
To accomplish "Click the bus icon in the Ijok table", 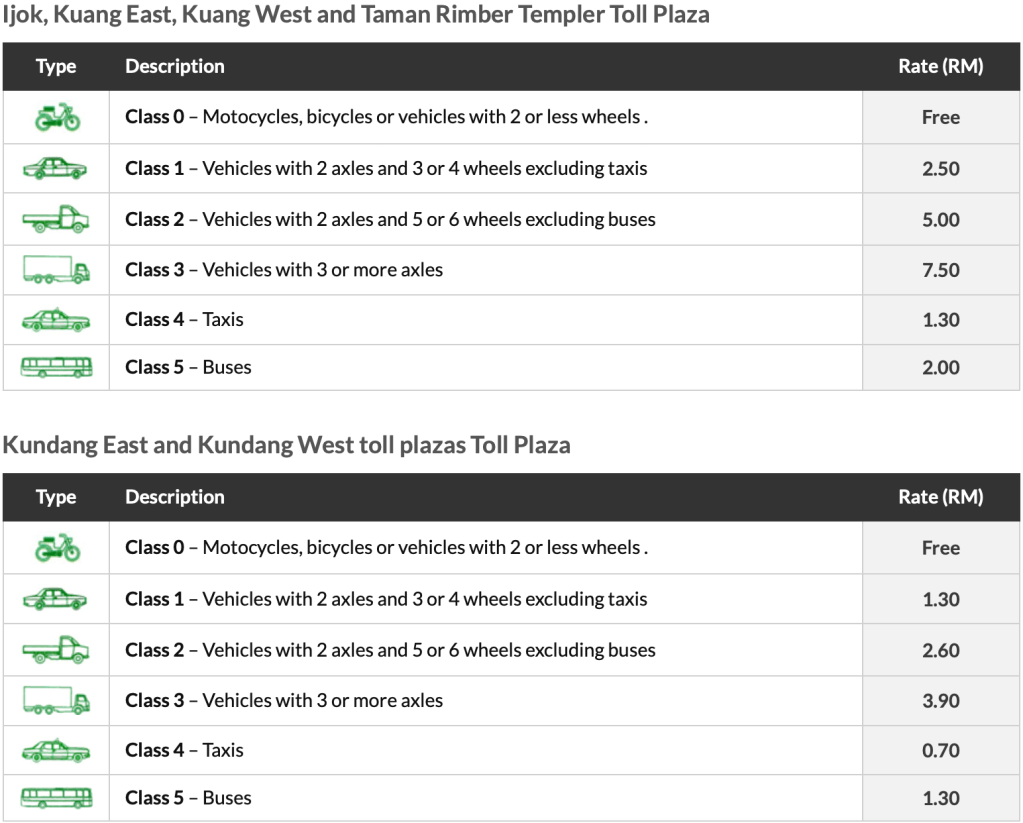I will pyautogui.click(x=56, y=367).
